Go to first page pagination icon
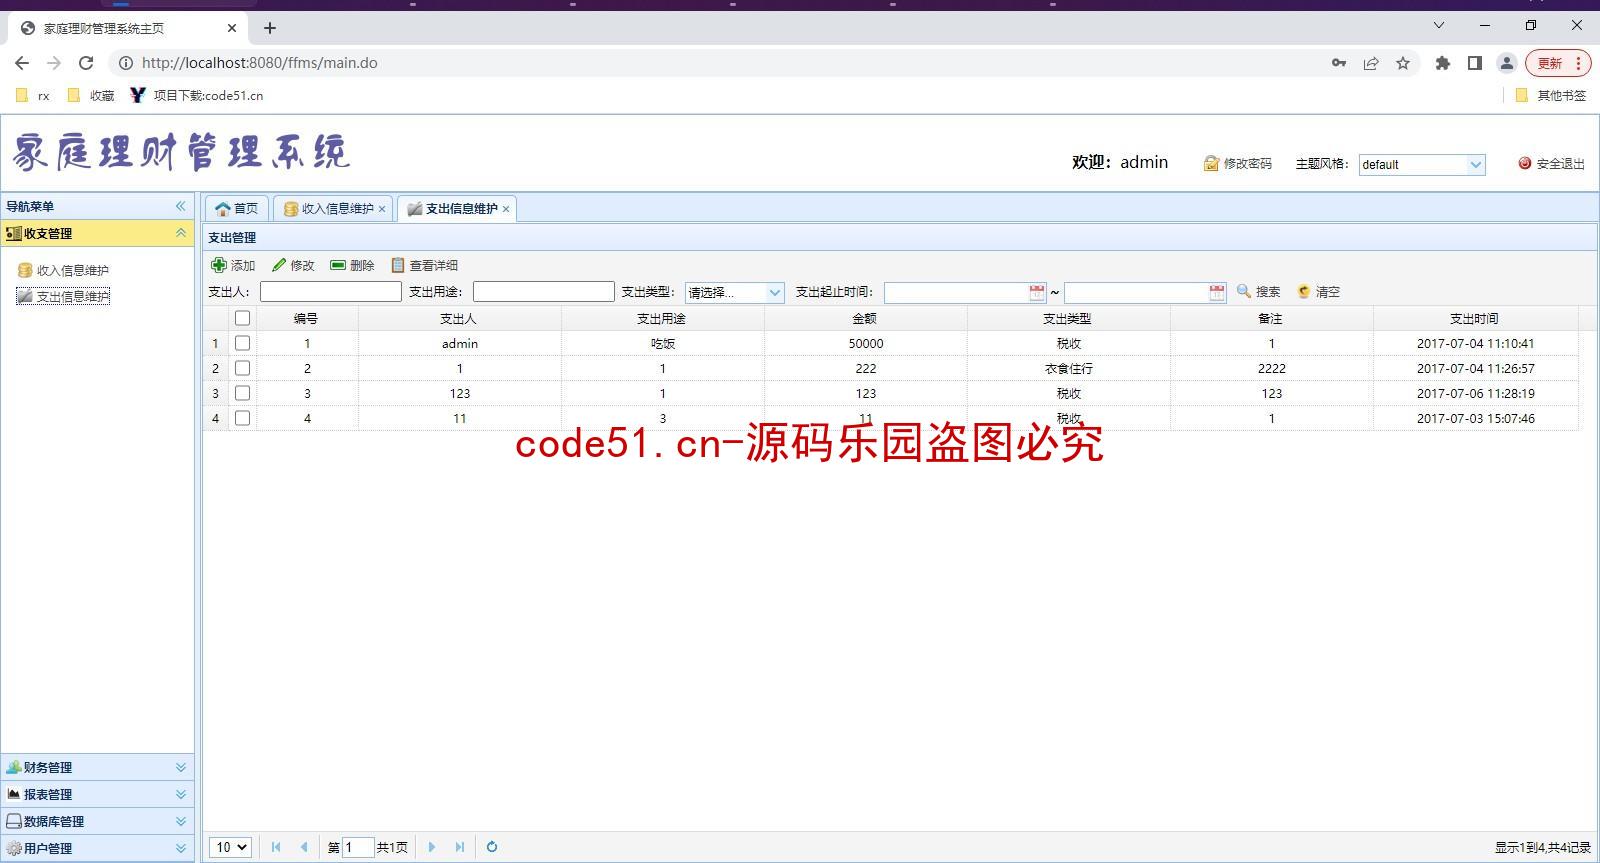This screenshot has height=863, width=1600. tap(276, 847)
